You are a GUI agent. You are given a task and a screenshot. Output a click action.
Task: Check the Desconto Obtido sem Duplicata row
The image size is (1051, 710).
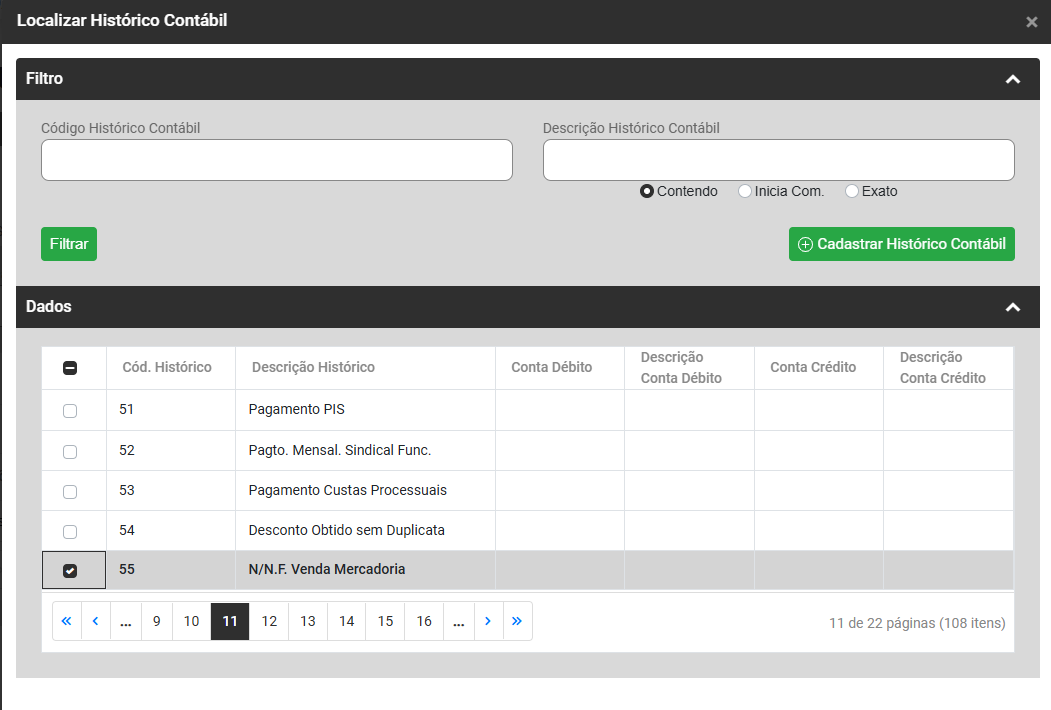pyautogui.click(x=70, y=531)
